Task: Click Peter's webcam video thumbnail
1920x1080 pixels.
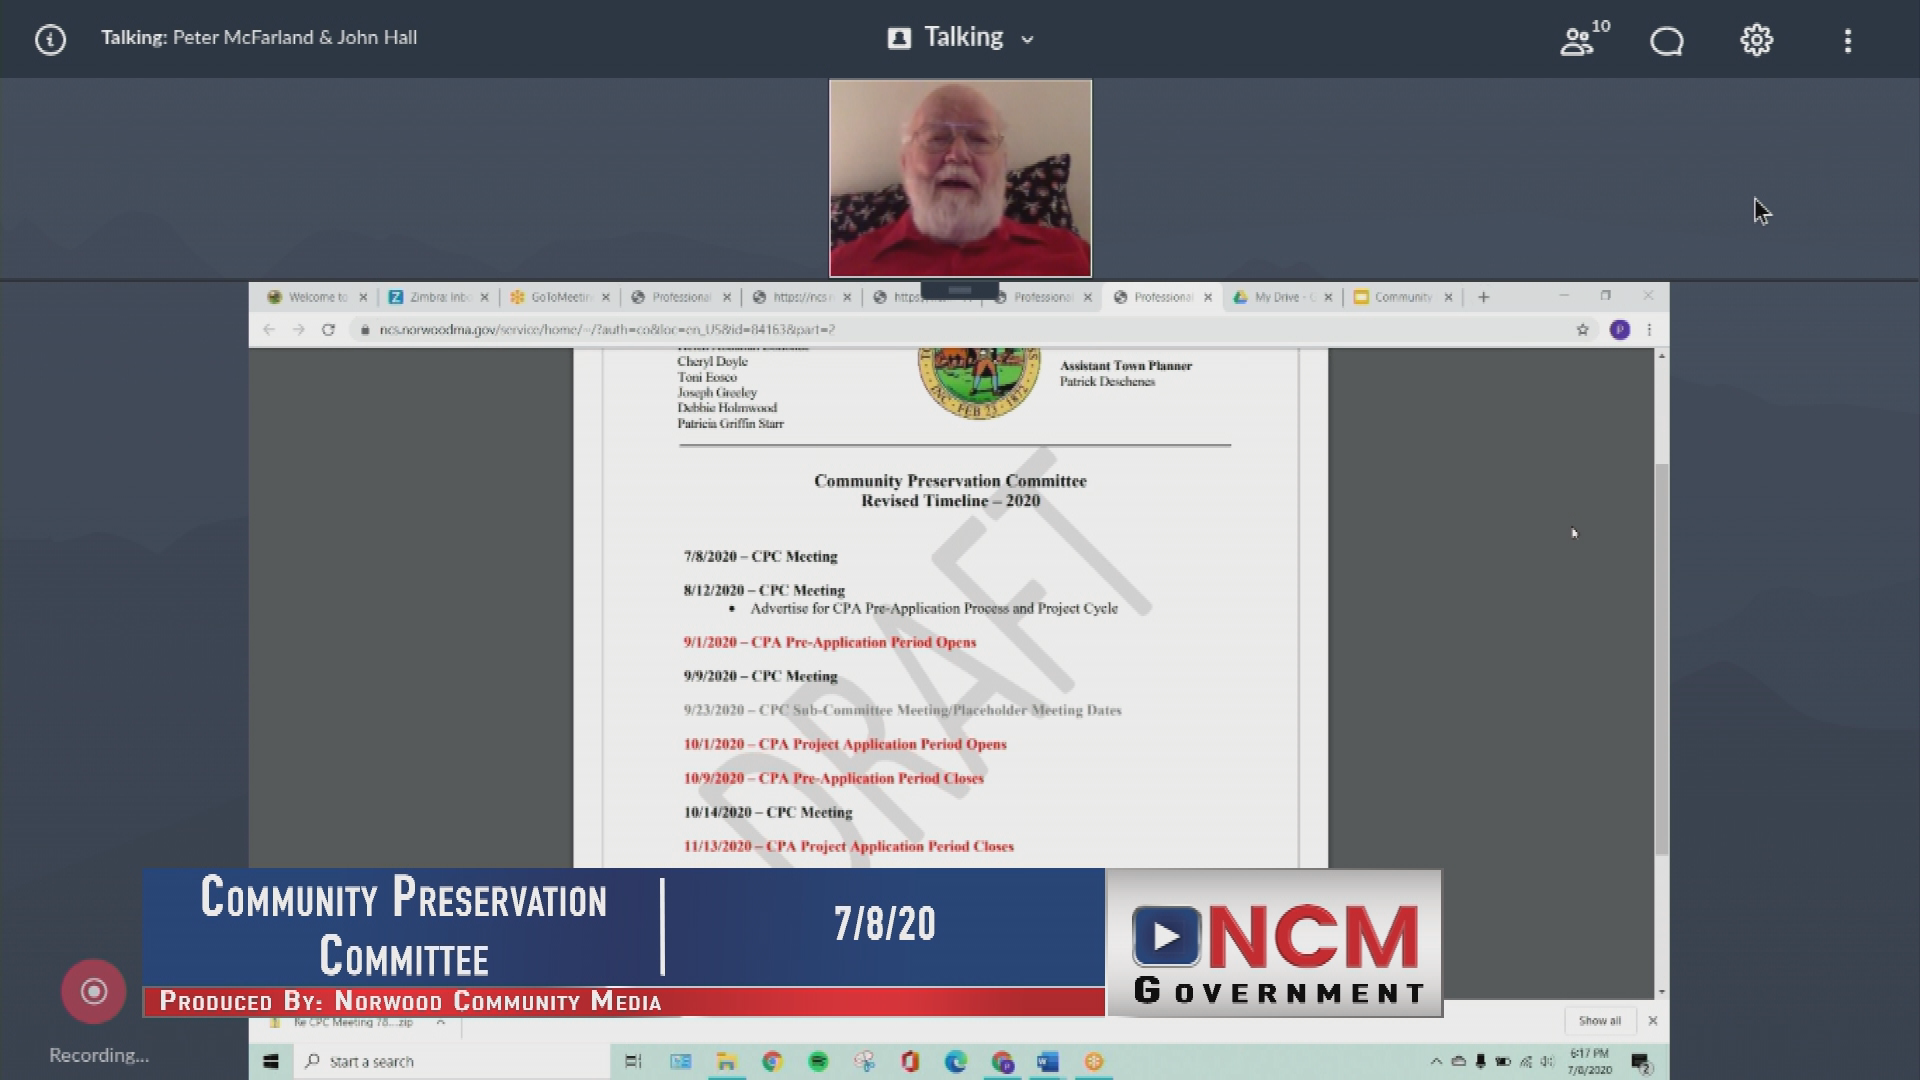Action: (x=960, y=178)
